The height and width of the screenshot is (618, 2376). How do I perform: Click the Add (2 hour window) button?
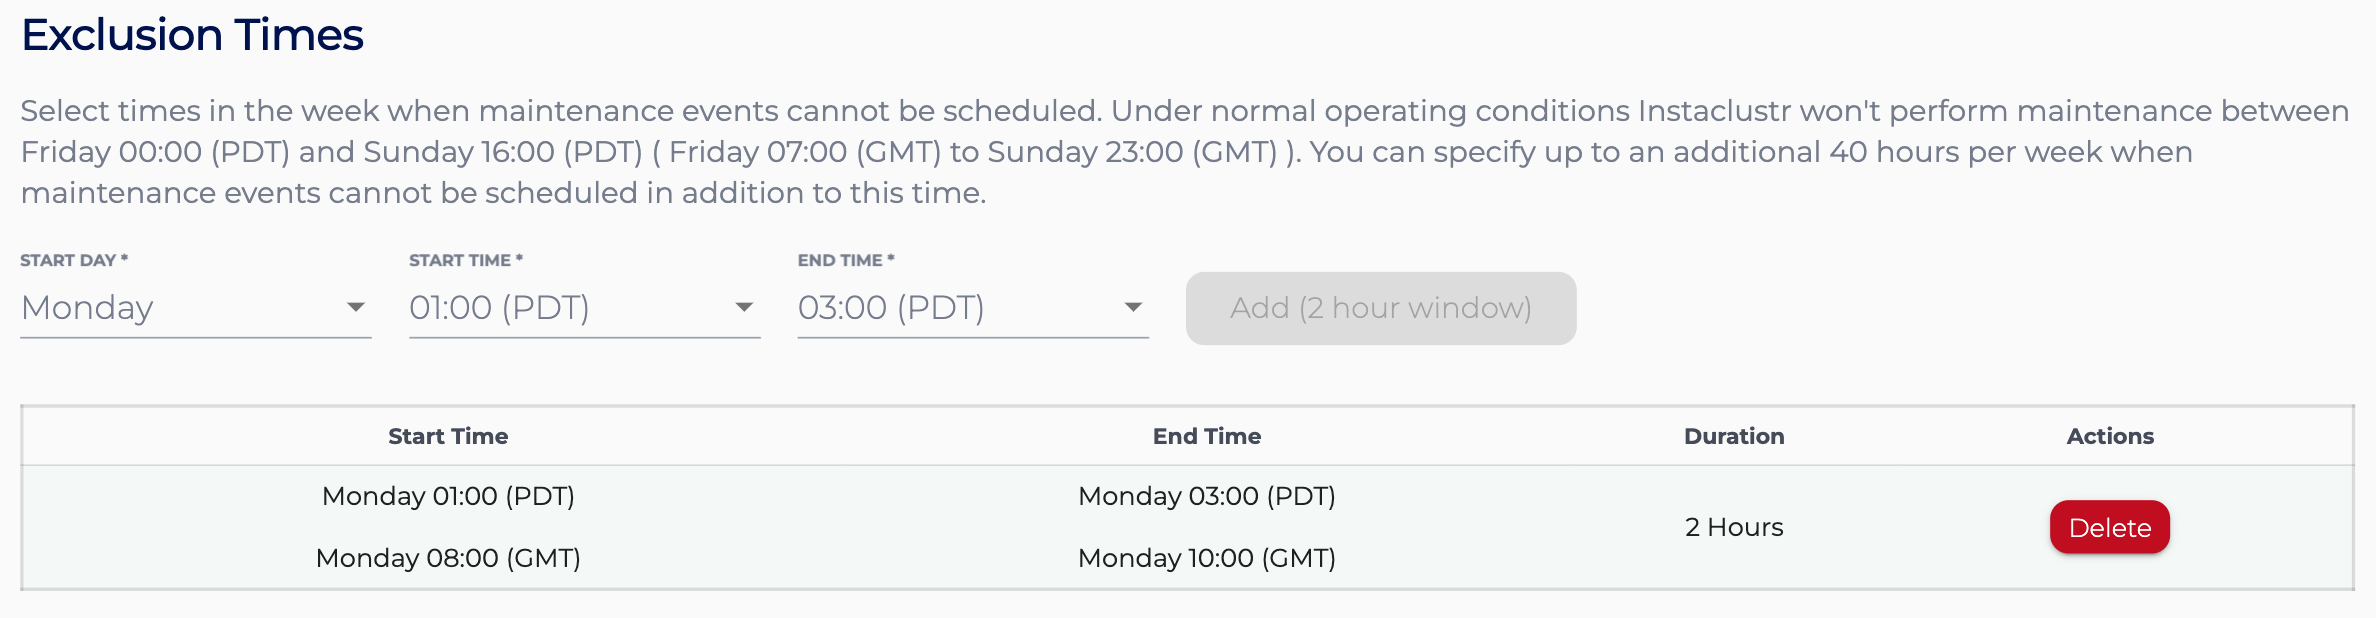1381,308
